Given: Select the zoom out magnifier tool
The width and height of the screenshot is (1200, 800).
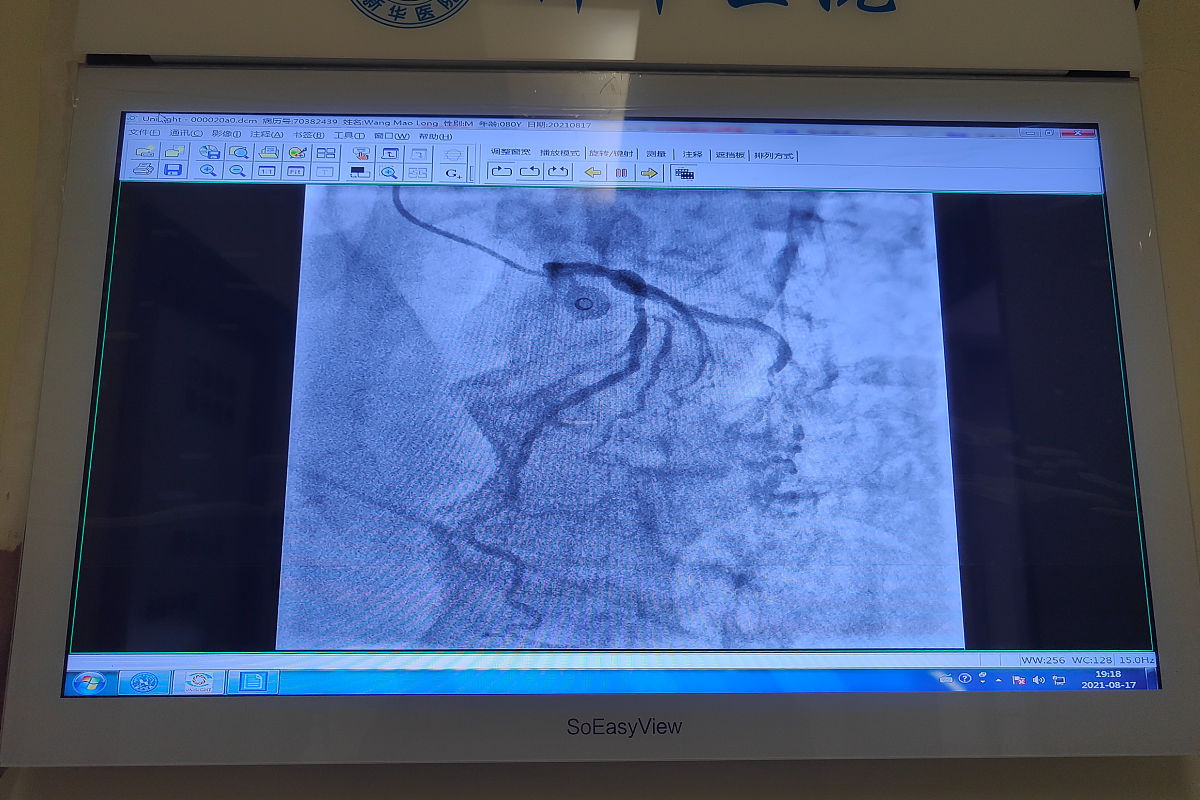Looking at the screenshot, I should tap(238, 171).
